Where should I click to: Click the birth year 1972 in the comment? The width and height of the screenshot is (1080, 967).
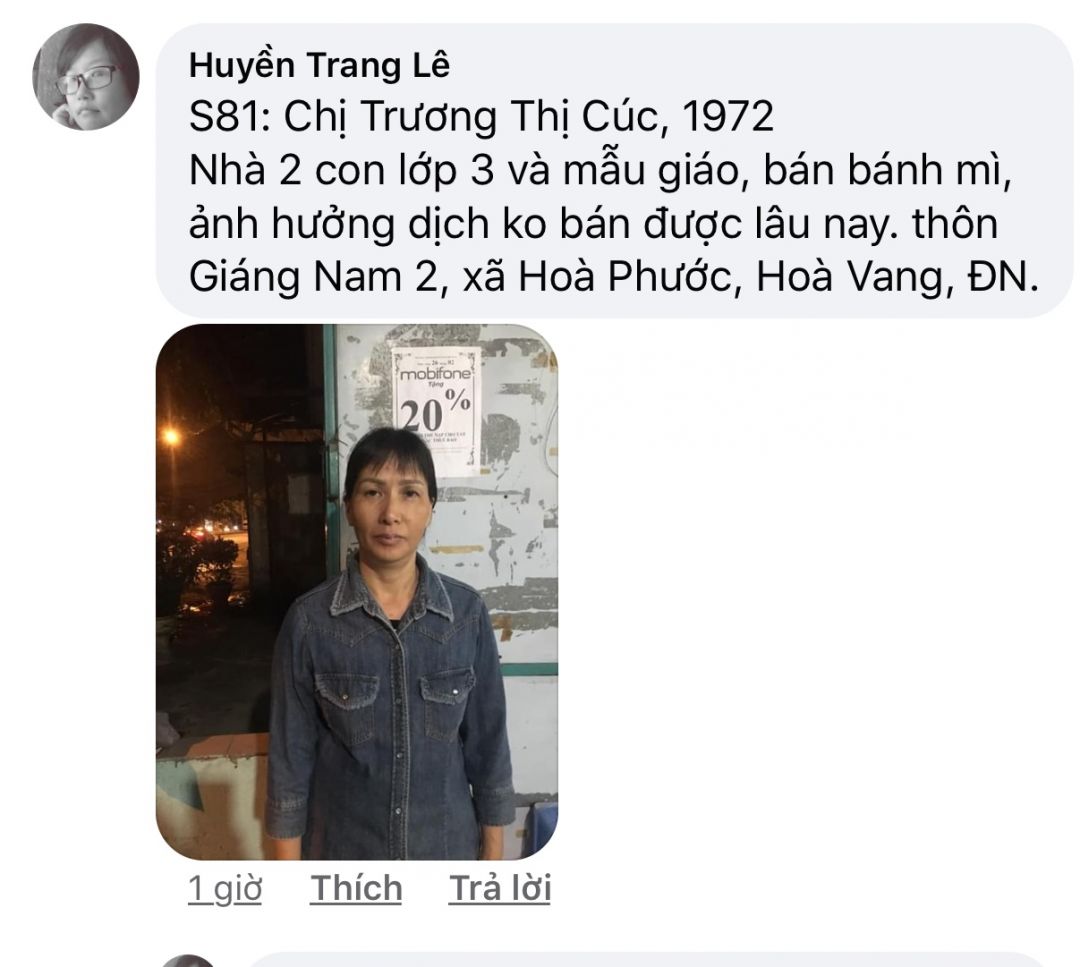coord(728,116)
